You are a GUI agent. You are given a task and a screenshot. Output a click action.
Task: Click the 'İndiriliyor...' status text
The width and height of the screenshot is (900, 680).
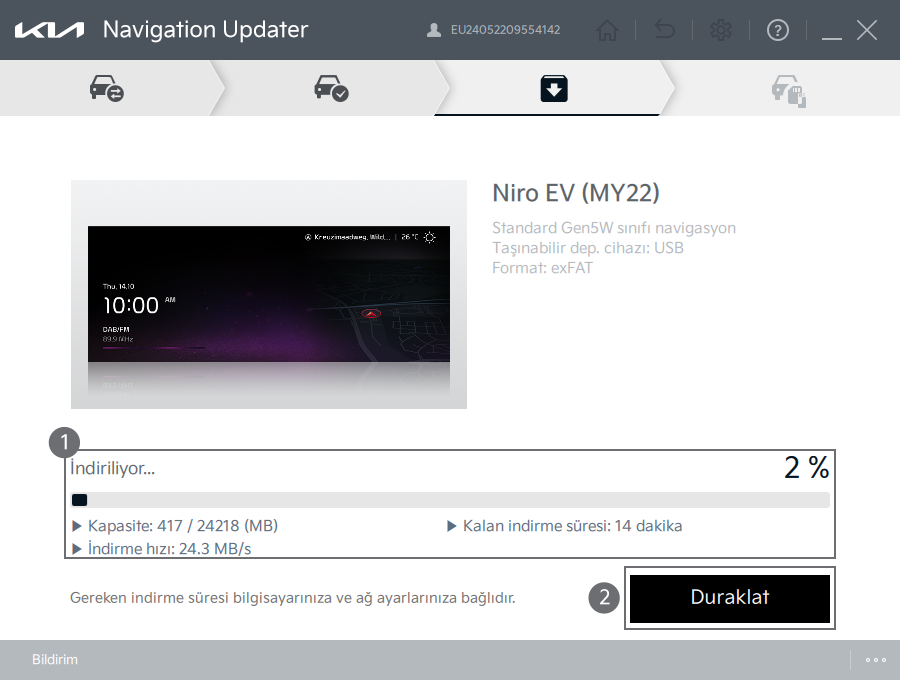(x=112, y=468)
